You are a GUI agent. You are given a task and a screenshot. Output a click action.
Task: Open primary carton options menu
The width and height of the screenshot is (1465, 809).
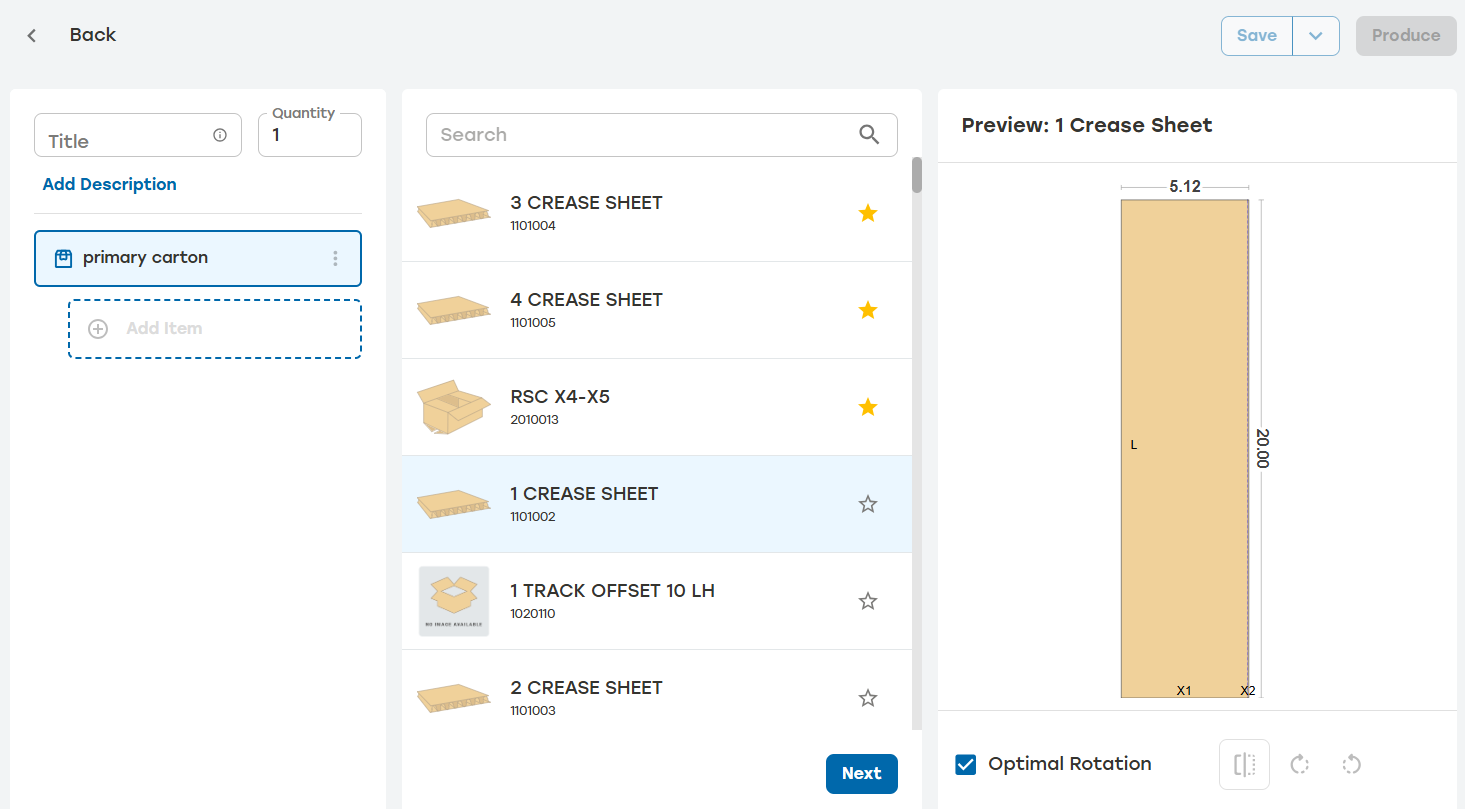335,259
